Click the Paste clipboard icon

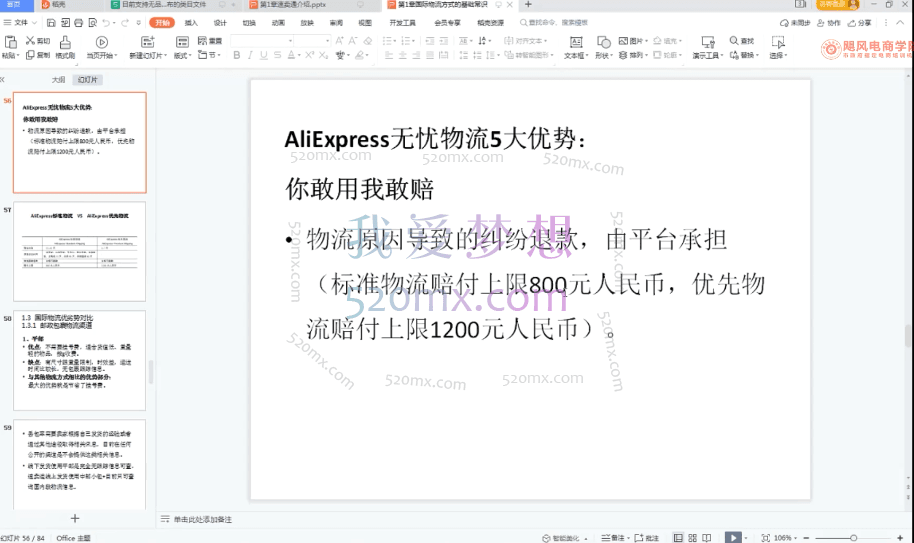[x=10, y=42]
